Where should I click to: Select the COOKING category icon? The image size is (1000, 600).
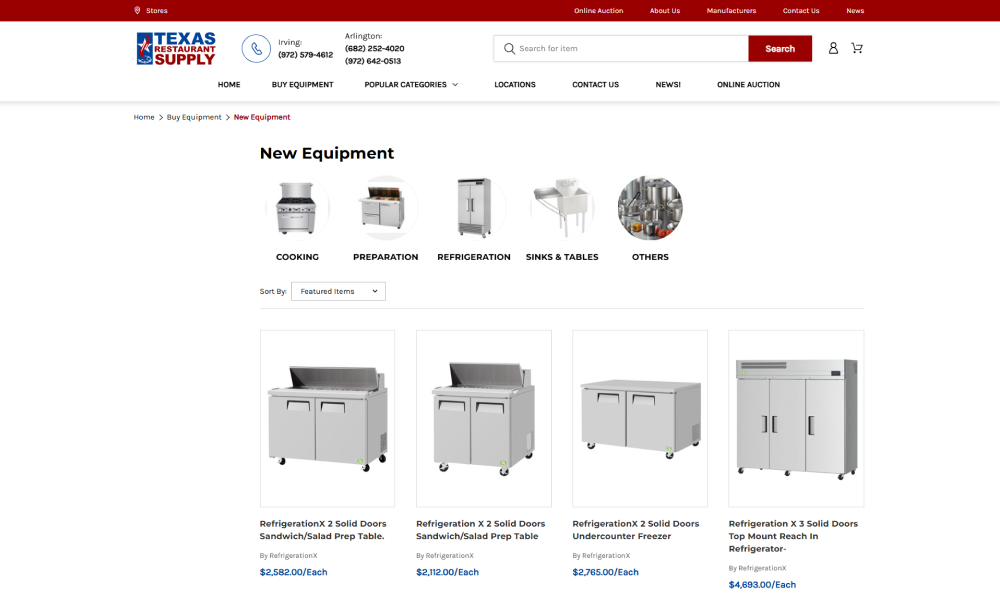297,208
